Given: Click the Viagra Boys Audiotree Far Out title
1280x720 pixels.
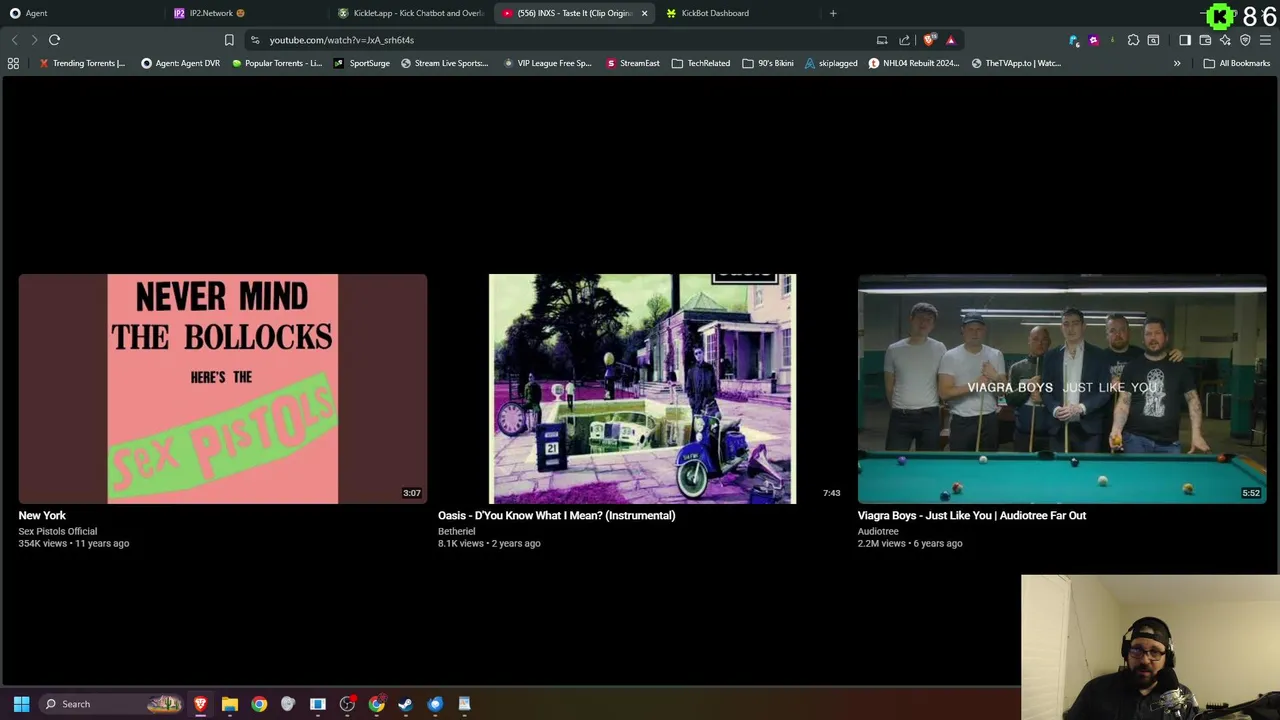Looking at the screenshot, I should tap(972, 516).
